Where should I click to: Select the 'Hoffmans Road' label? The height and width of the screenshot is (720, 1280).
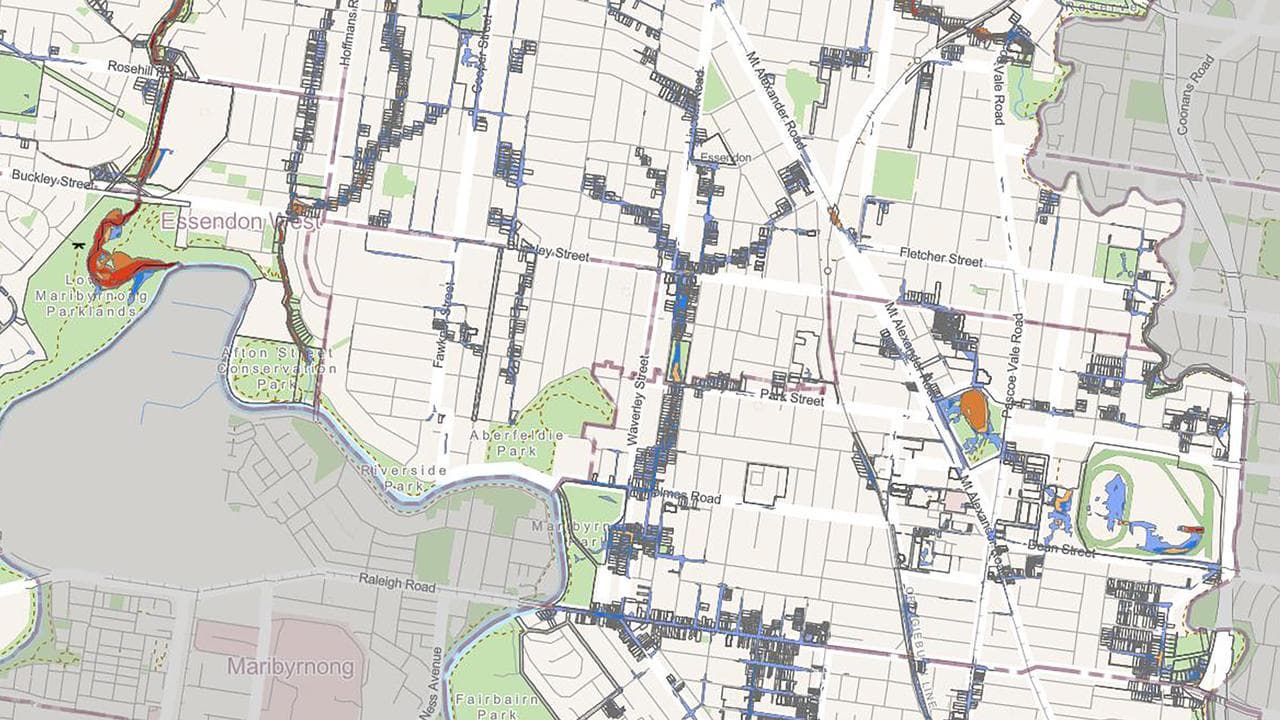[348, 33]
